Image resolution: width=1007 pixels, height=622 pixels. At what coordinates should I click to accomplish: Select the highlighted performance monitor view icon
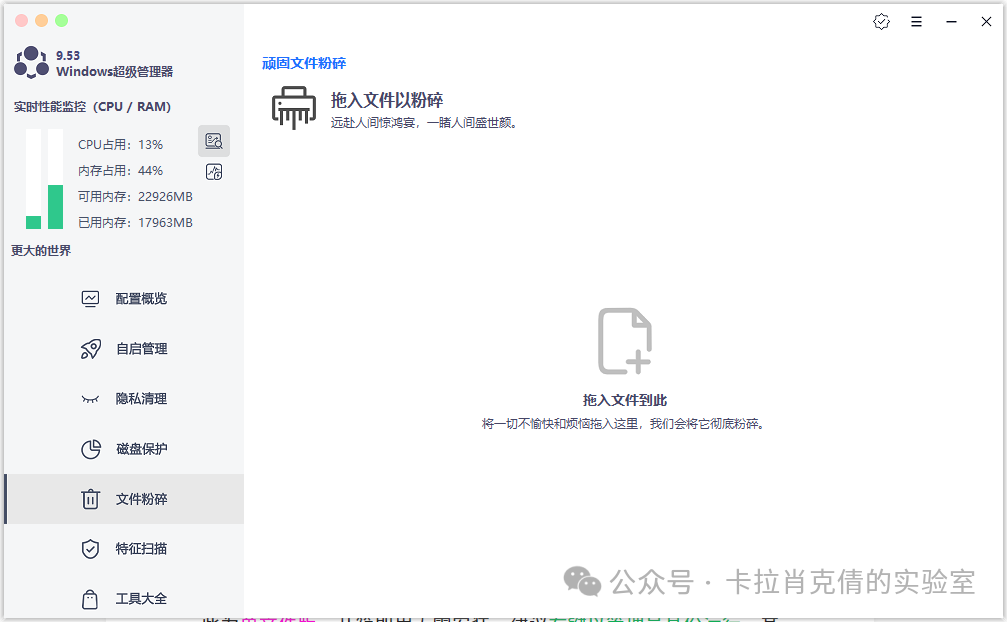click(x=214, y=141)
